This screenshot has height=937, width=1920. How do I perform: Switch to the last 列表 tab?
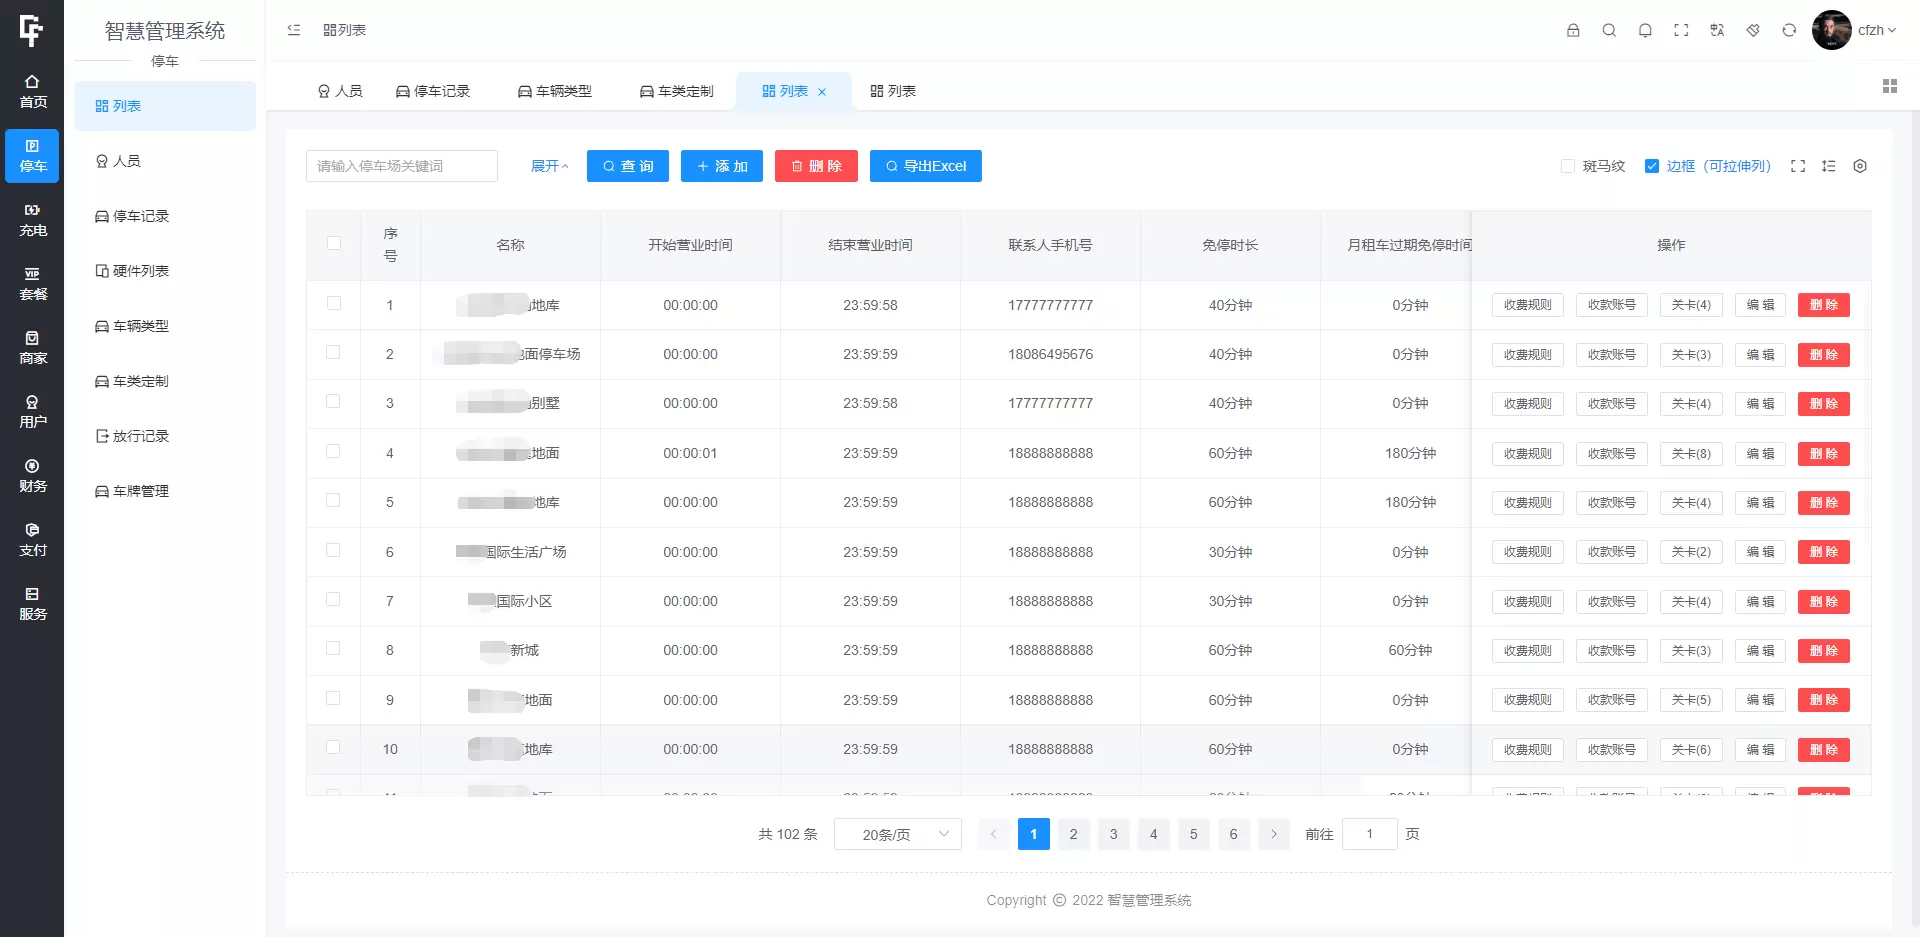coord(893,91)
